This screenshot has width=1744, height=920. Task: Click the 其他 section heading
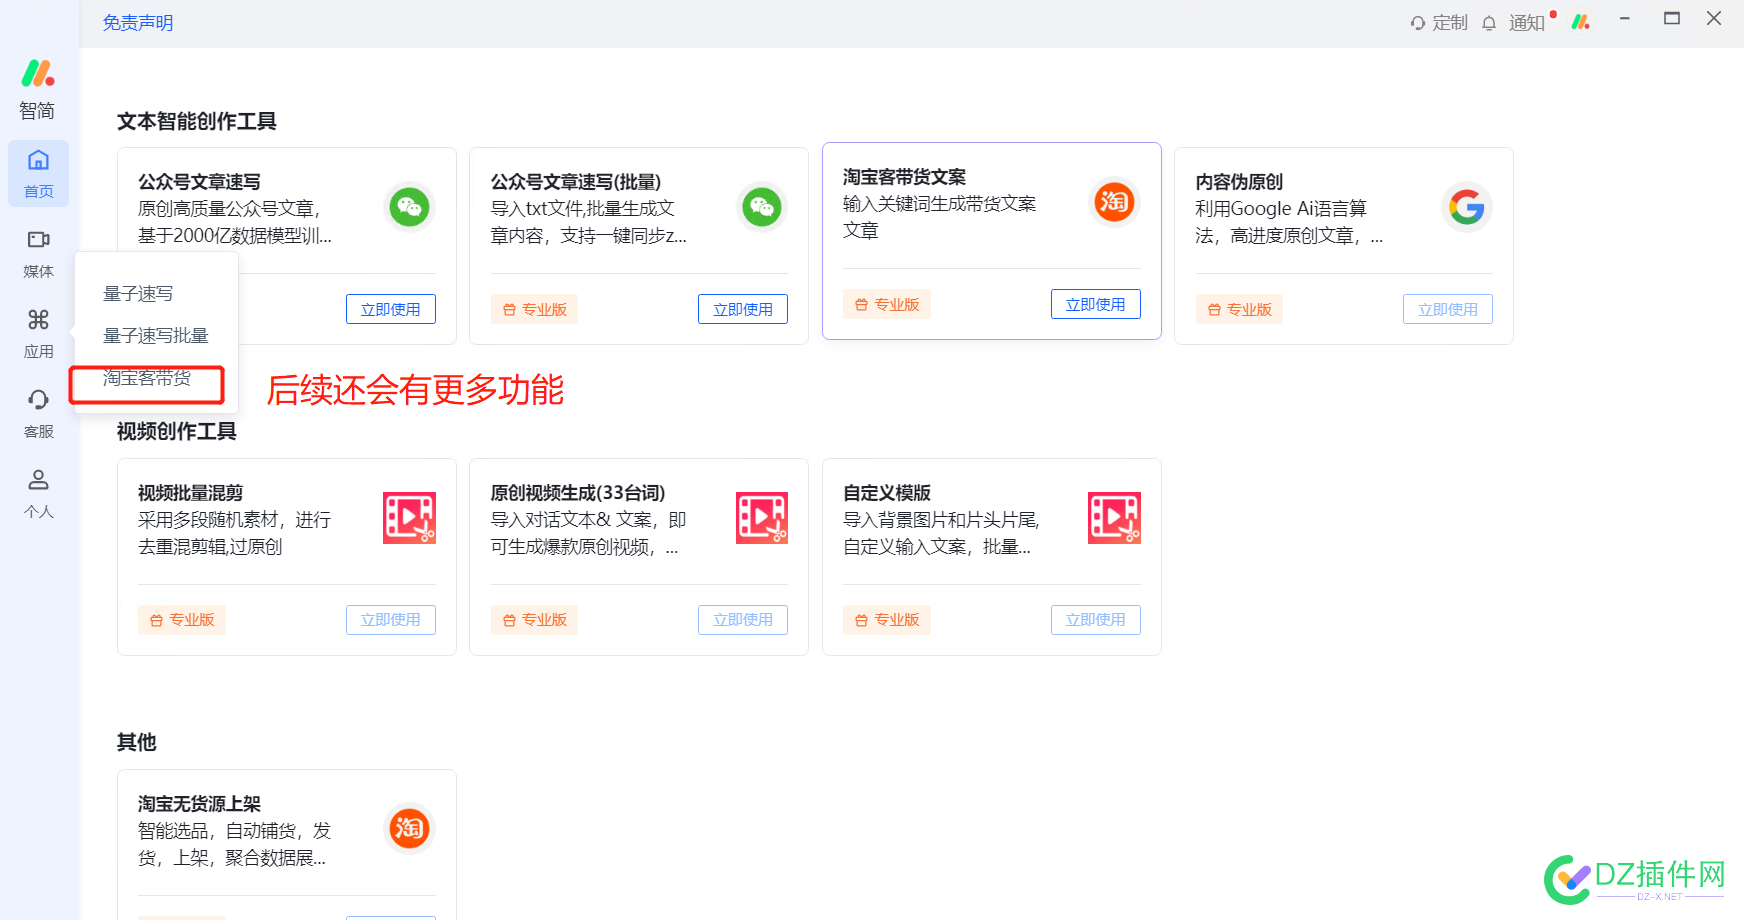click(x=137, y=742)
